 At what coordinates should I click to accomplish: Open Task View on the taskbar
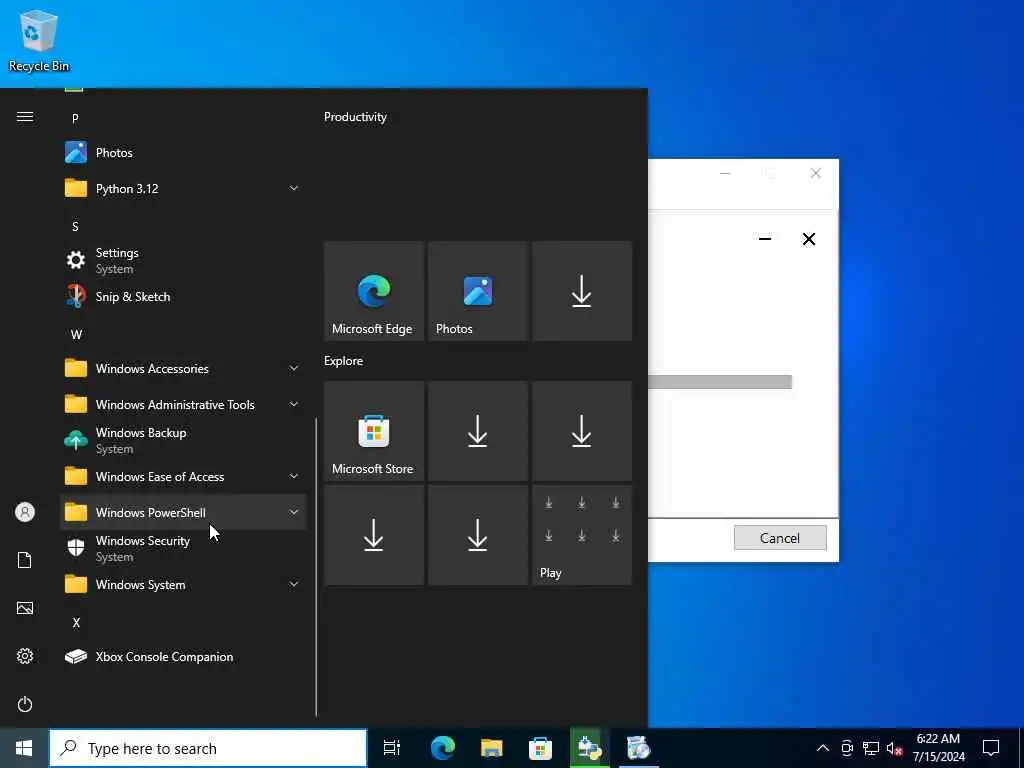tap(392, 748)
